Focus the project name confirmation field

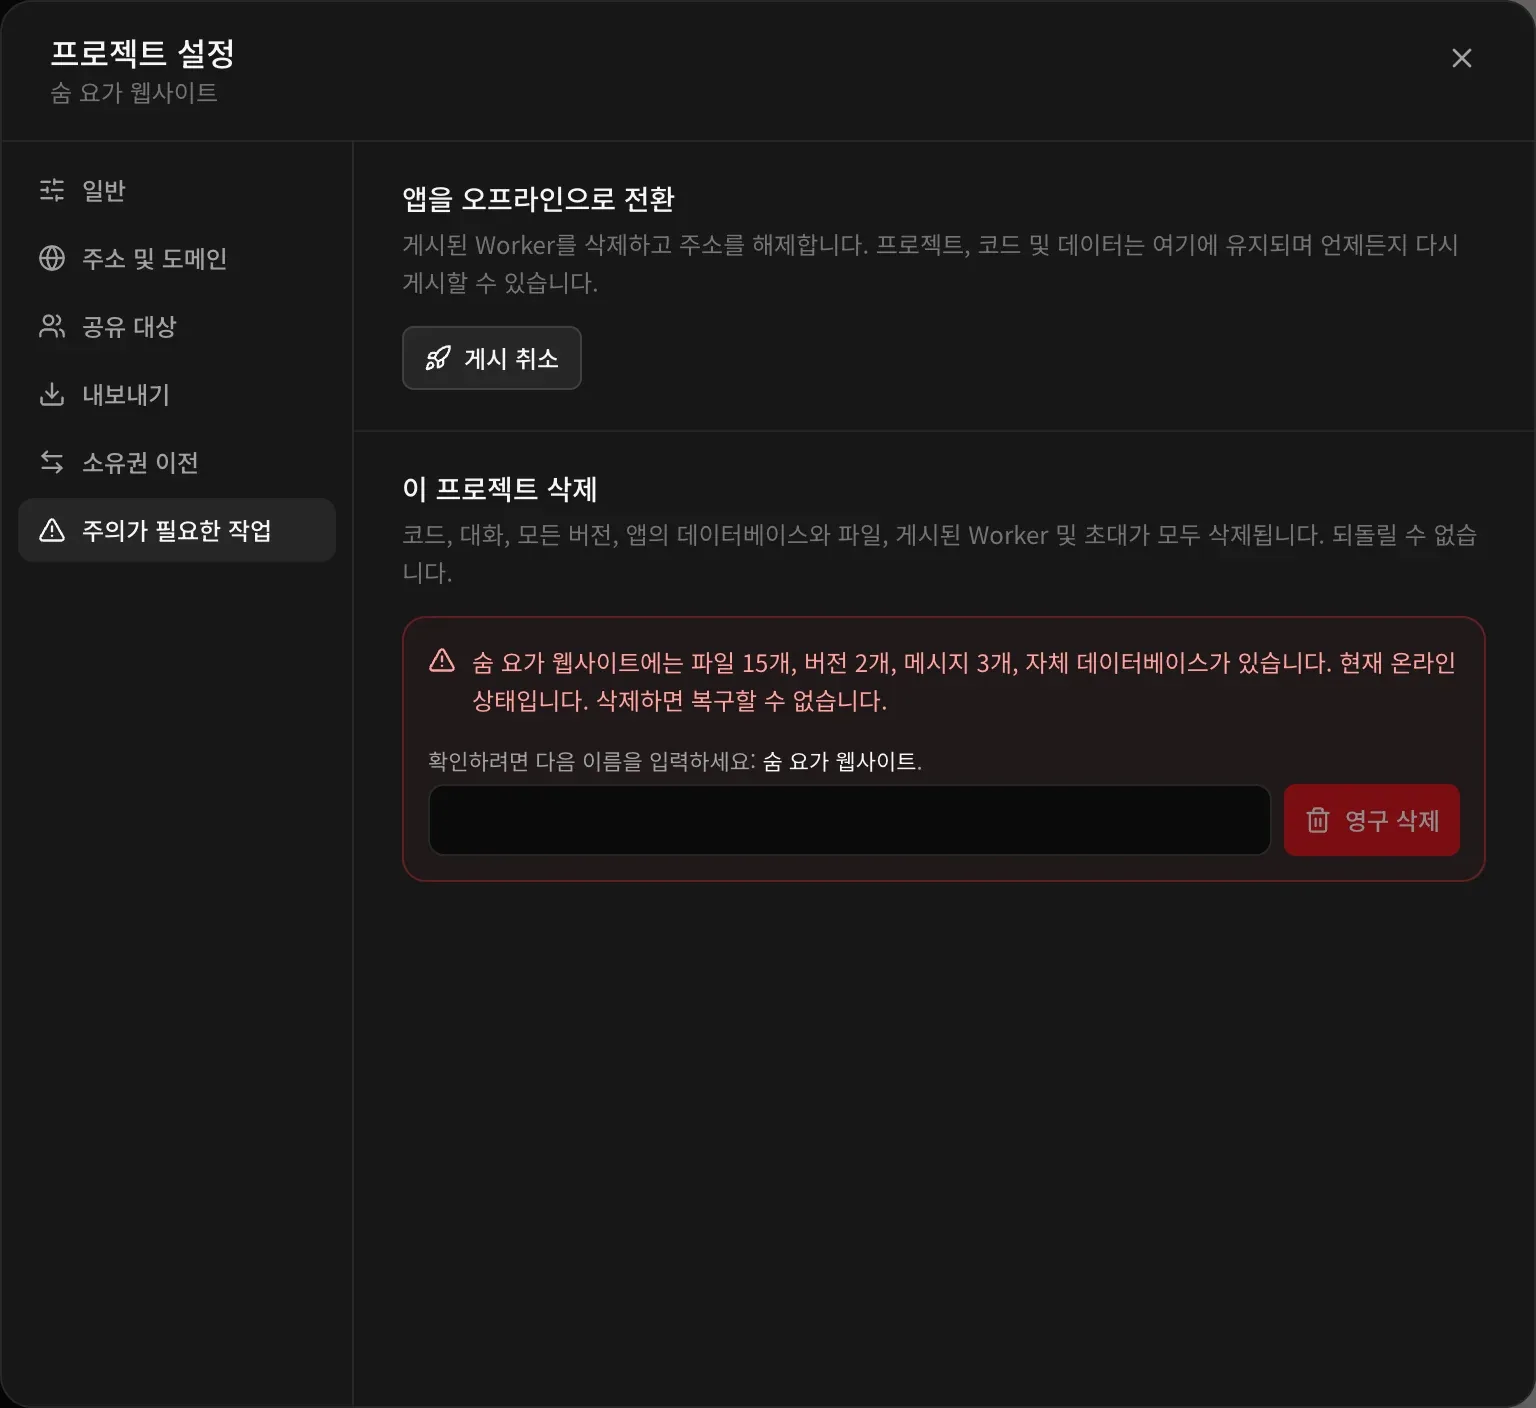tap(849, 820)
